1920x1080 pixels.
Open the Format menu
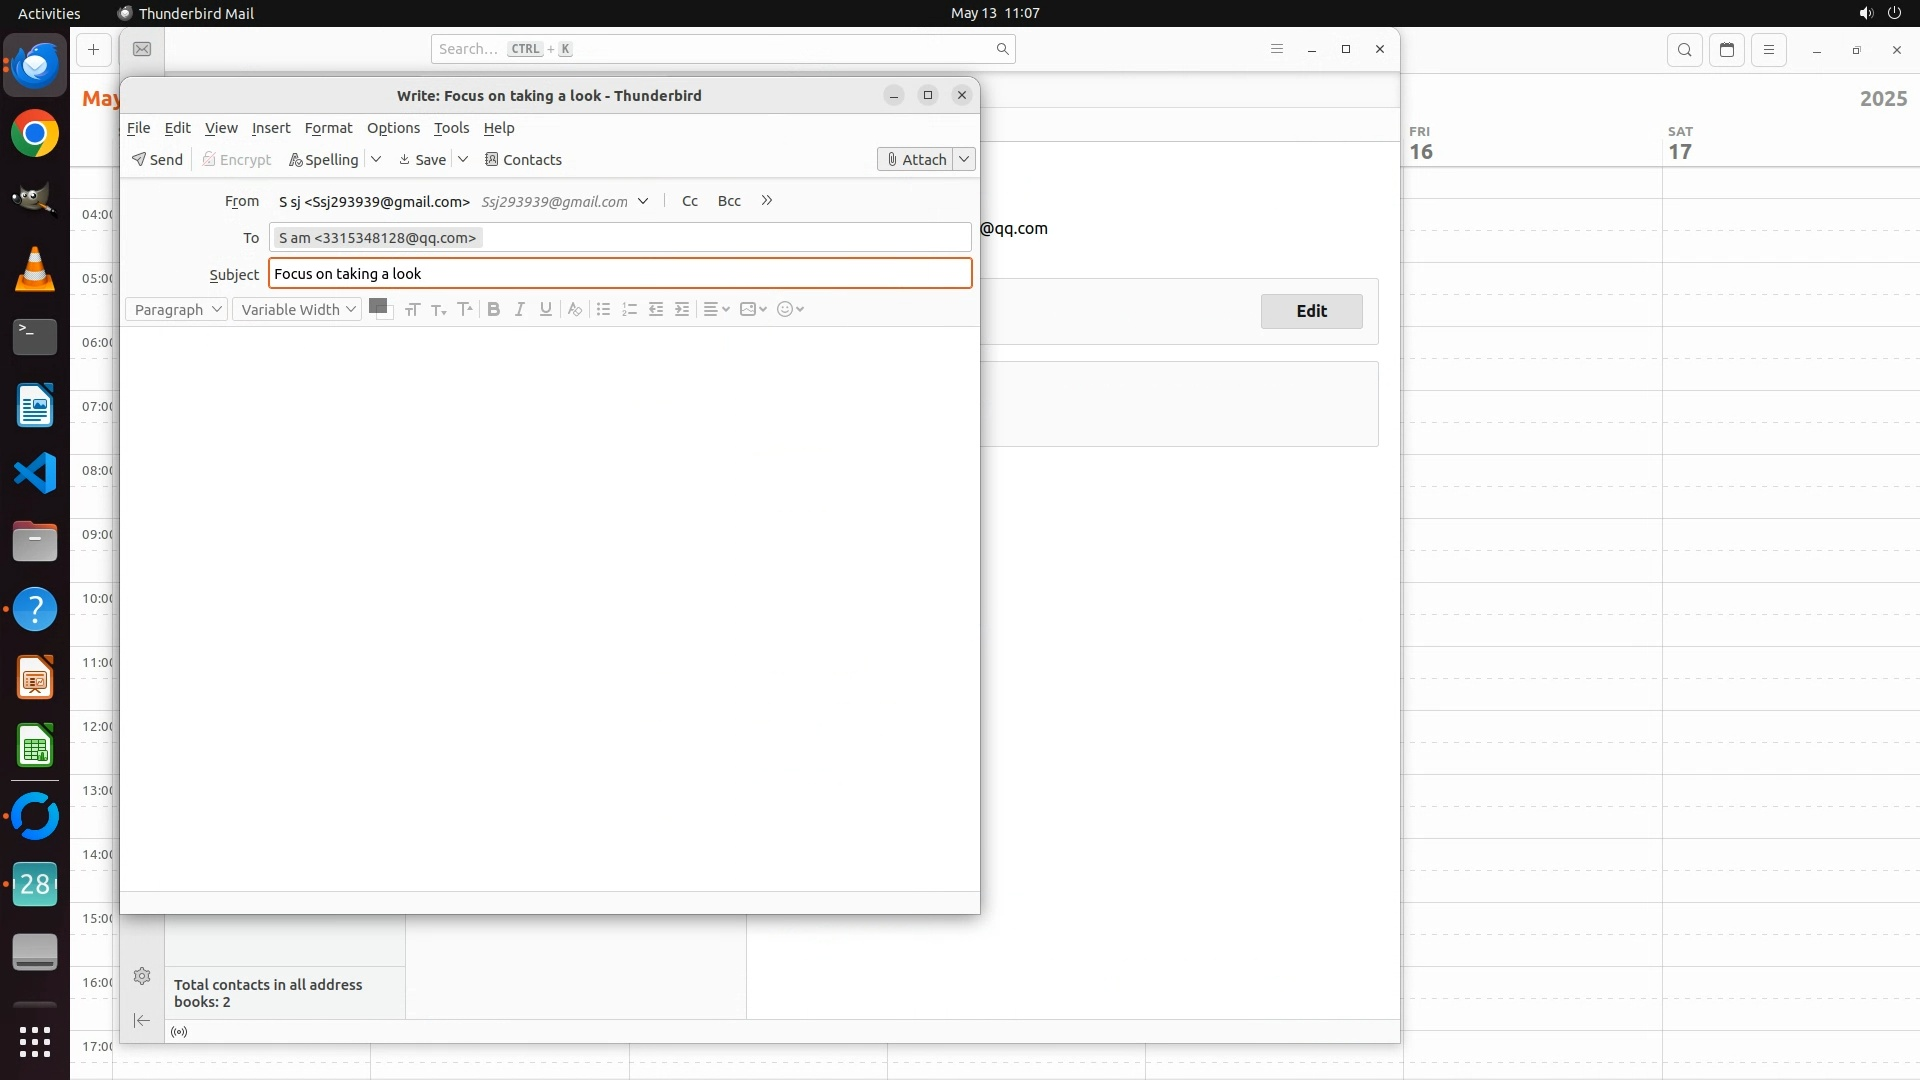(328, 128)
